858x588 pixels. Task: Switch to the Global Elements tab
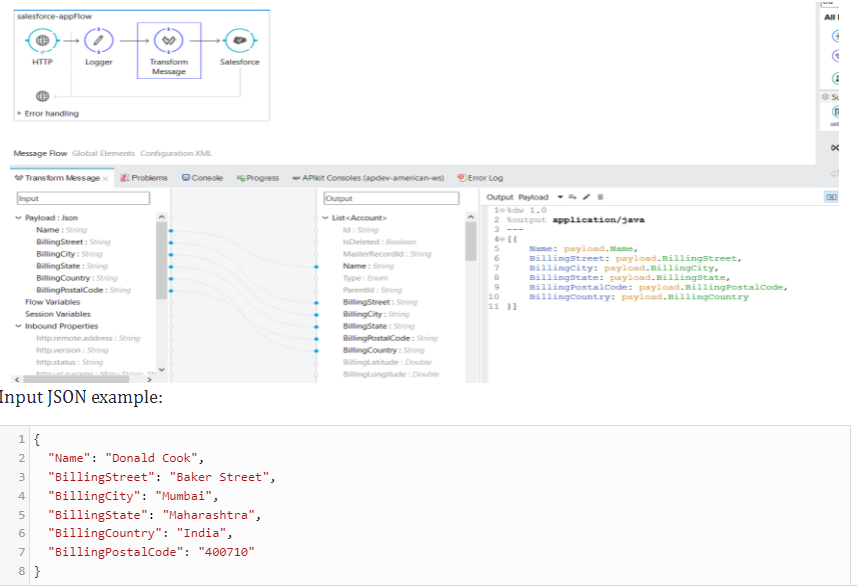coord(103,153)
